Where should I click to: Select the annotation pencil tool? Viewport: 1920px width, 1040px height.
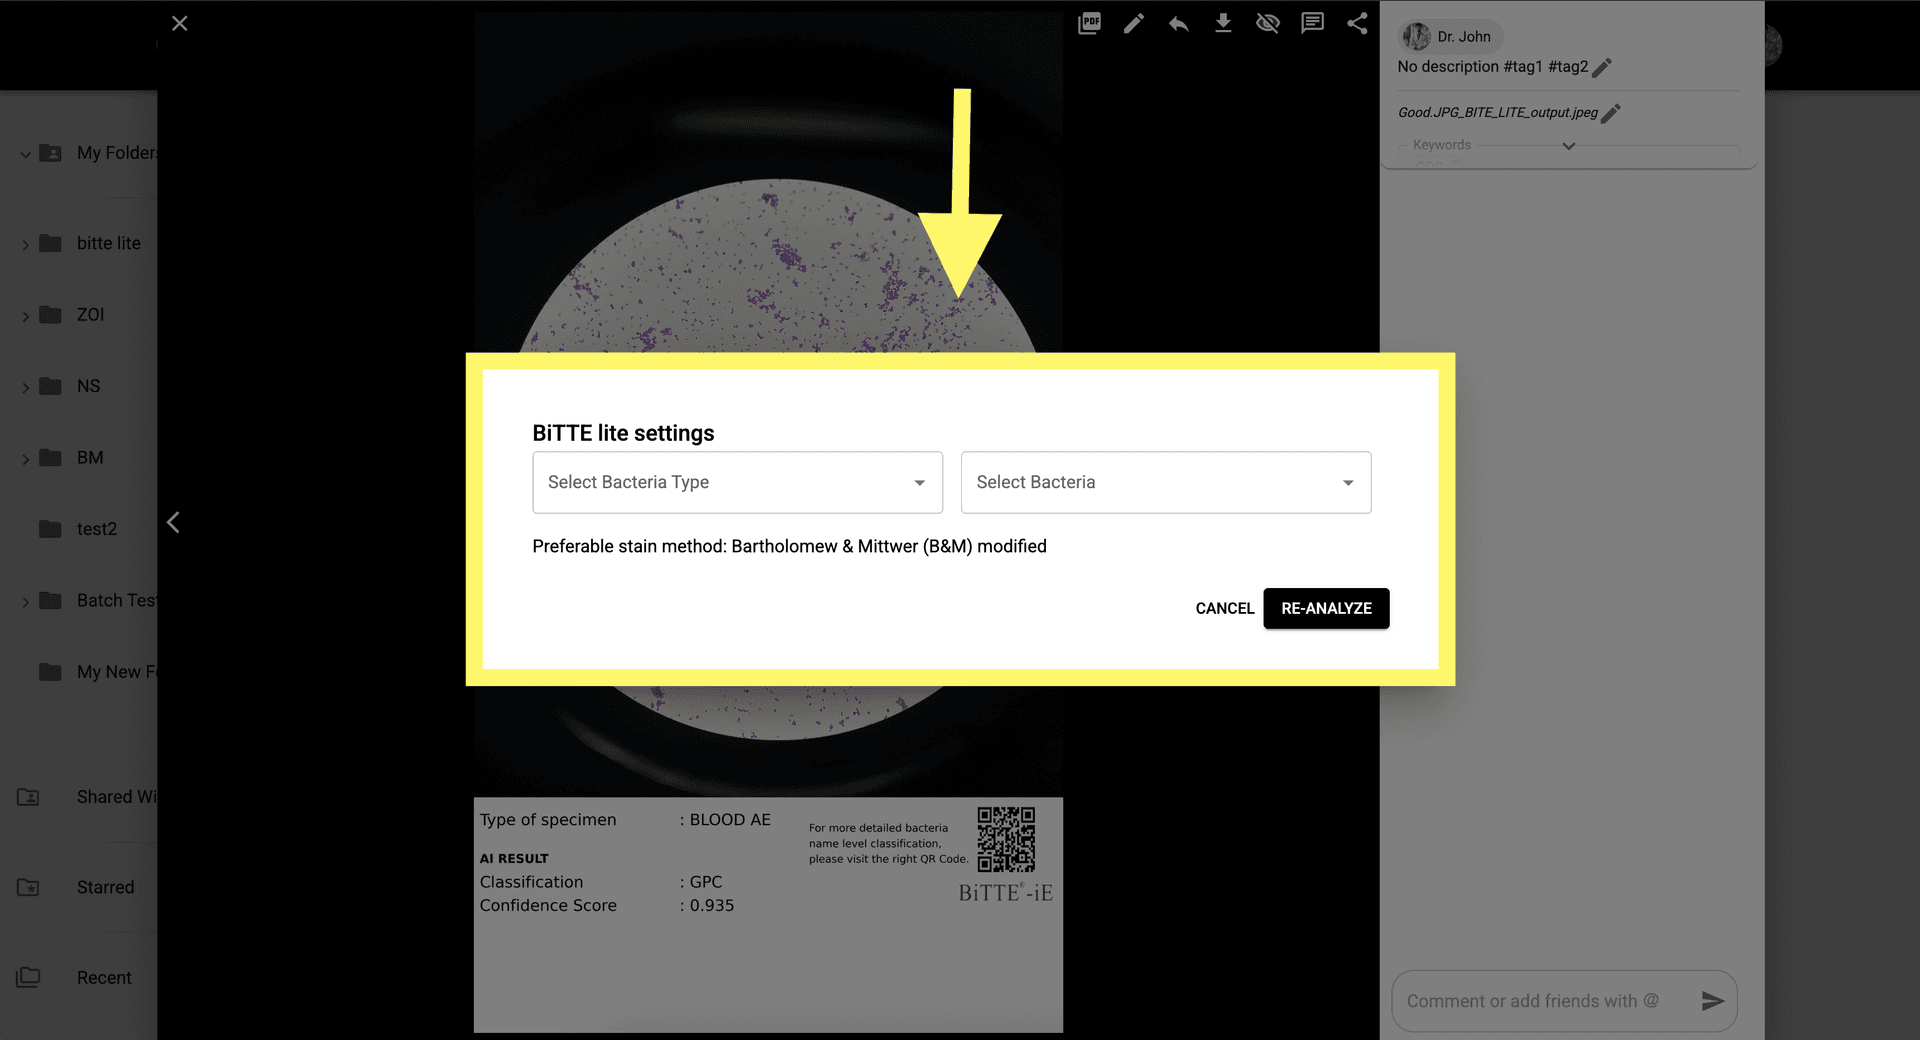tap(1134, 22)
